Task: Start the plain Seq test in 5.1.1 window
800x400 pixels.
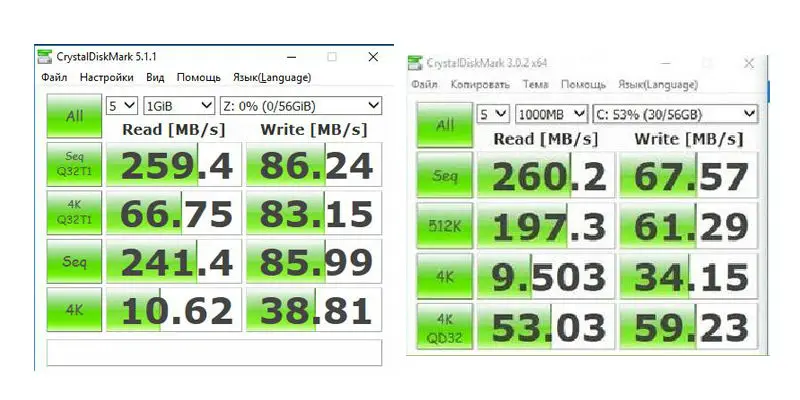Action: pyautogui.click(x=74, y=261)
